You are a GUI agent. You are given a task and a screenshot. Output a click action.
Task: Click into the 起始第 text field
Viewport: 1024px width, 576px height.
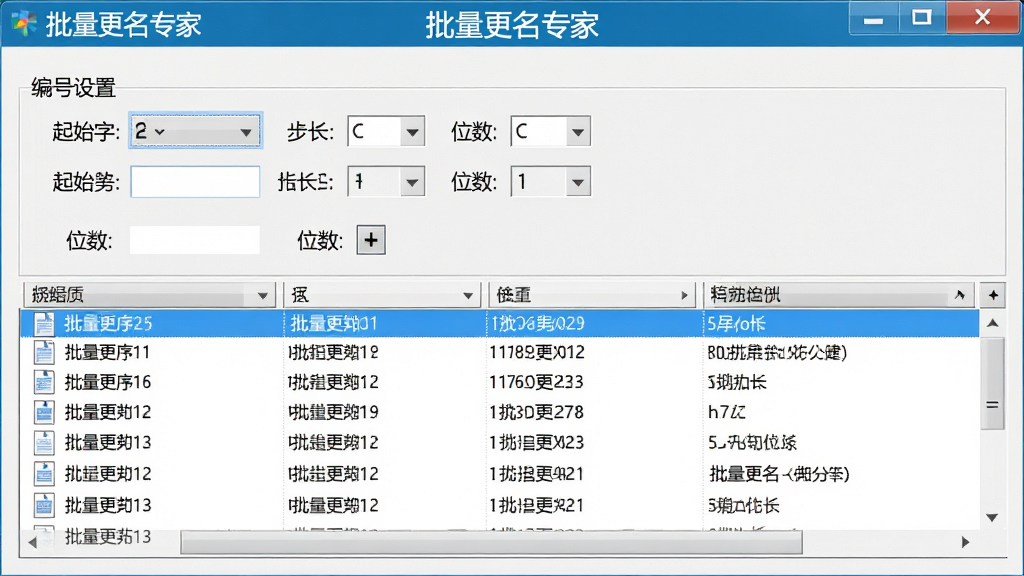coord(195,182)
